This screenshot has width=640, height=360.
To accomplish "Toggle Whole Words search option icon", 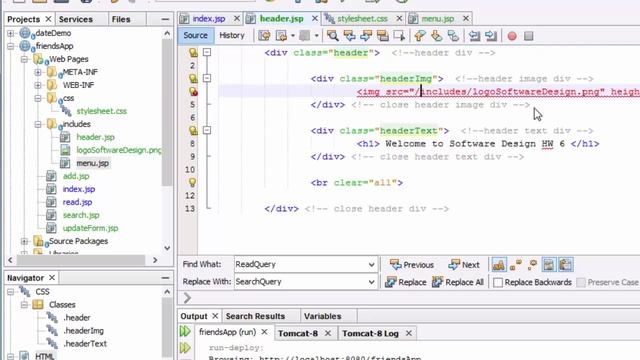I will click(516, 265).
